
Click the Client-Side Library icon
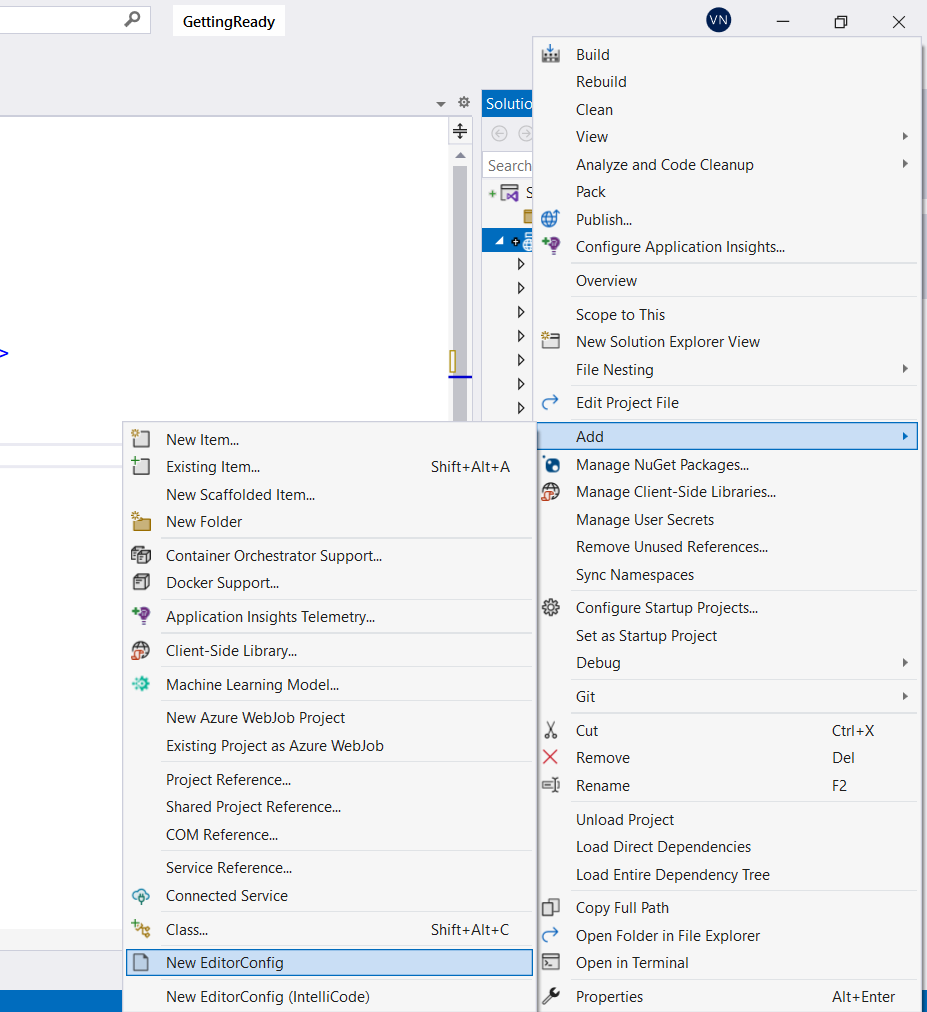coord(141,650)
